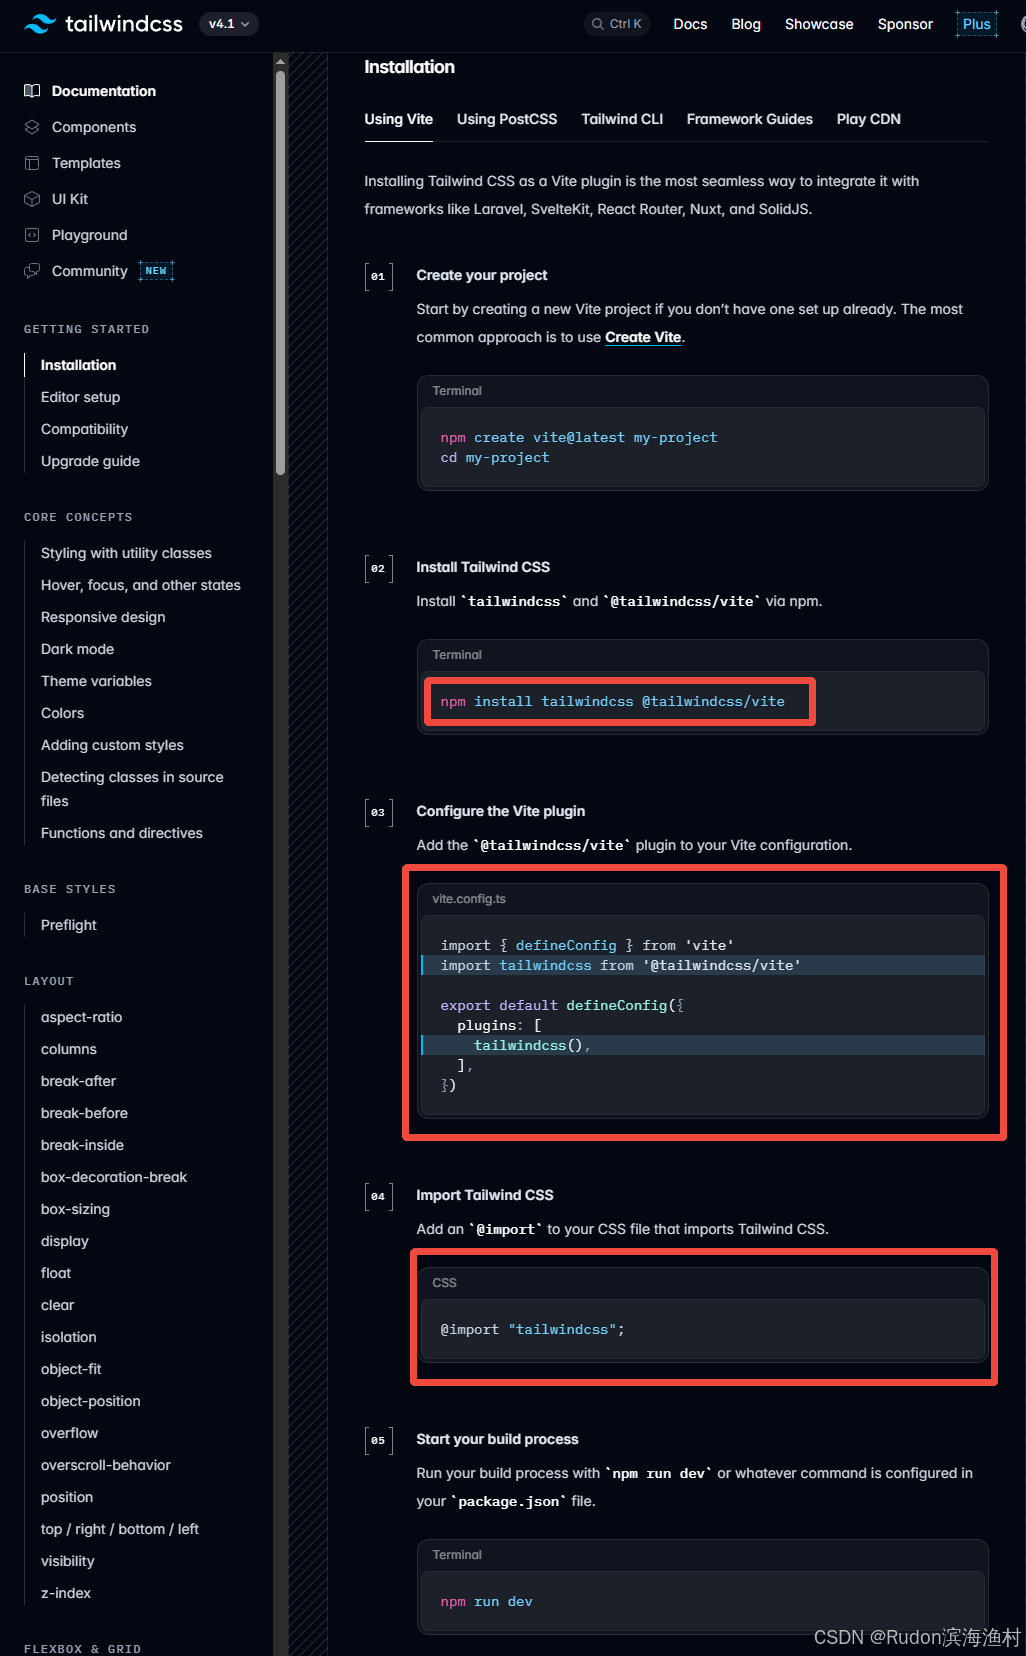Open the Responsive design page
Screen dimensions: 1026x1656
(x=103, y=617)
